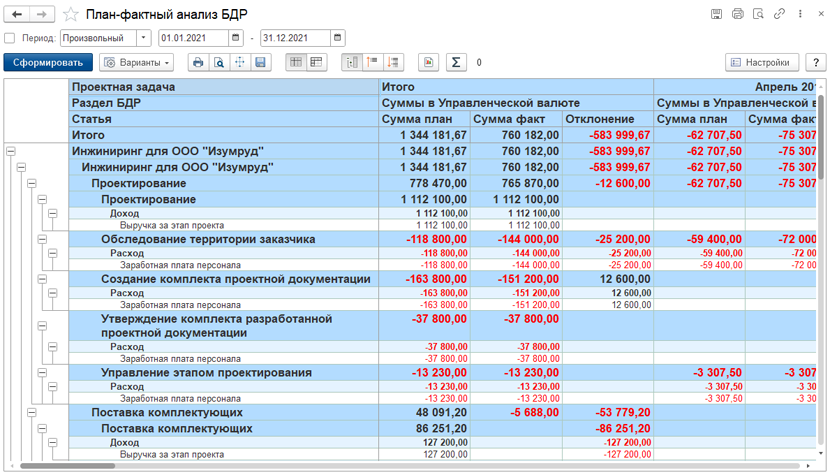Open print preview with the magnifier icon
Screen dimensions: 830x475
[219, 62]
